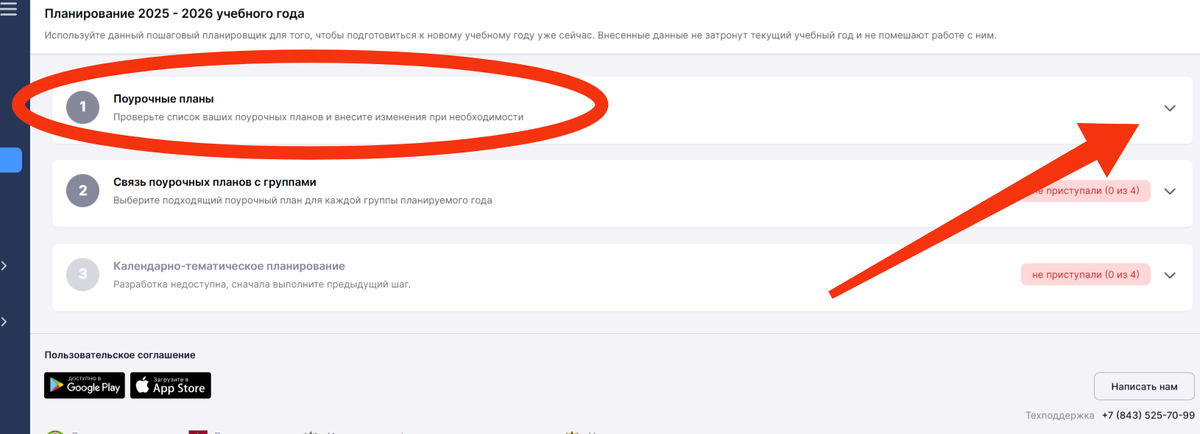The height and width of the screenshot is (434, 1200).
Task: Open the Поурочные планы step title
Action: [164, 99]
